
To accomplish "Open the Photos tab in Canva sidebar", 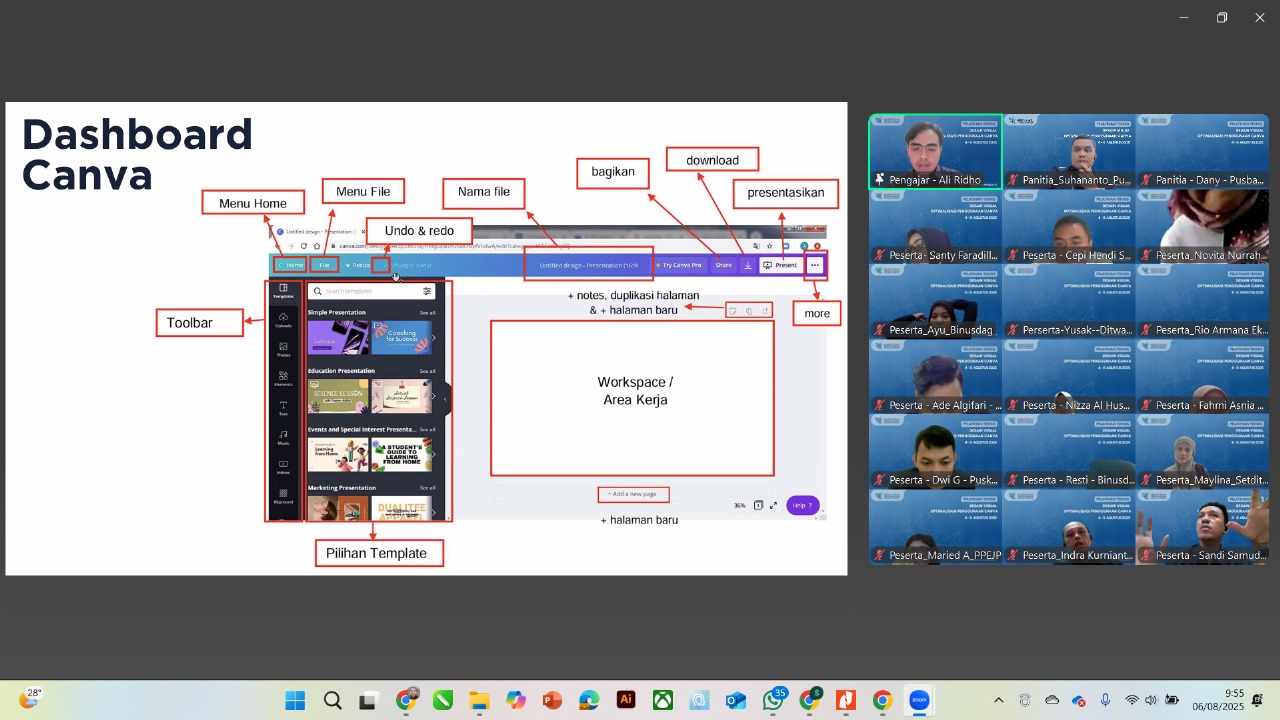I will 283,349.
